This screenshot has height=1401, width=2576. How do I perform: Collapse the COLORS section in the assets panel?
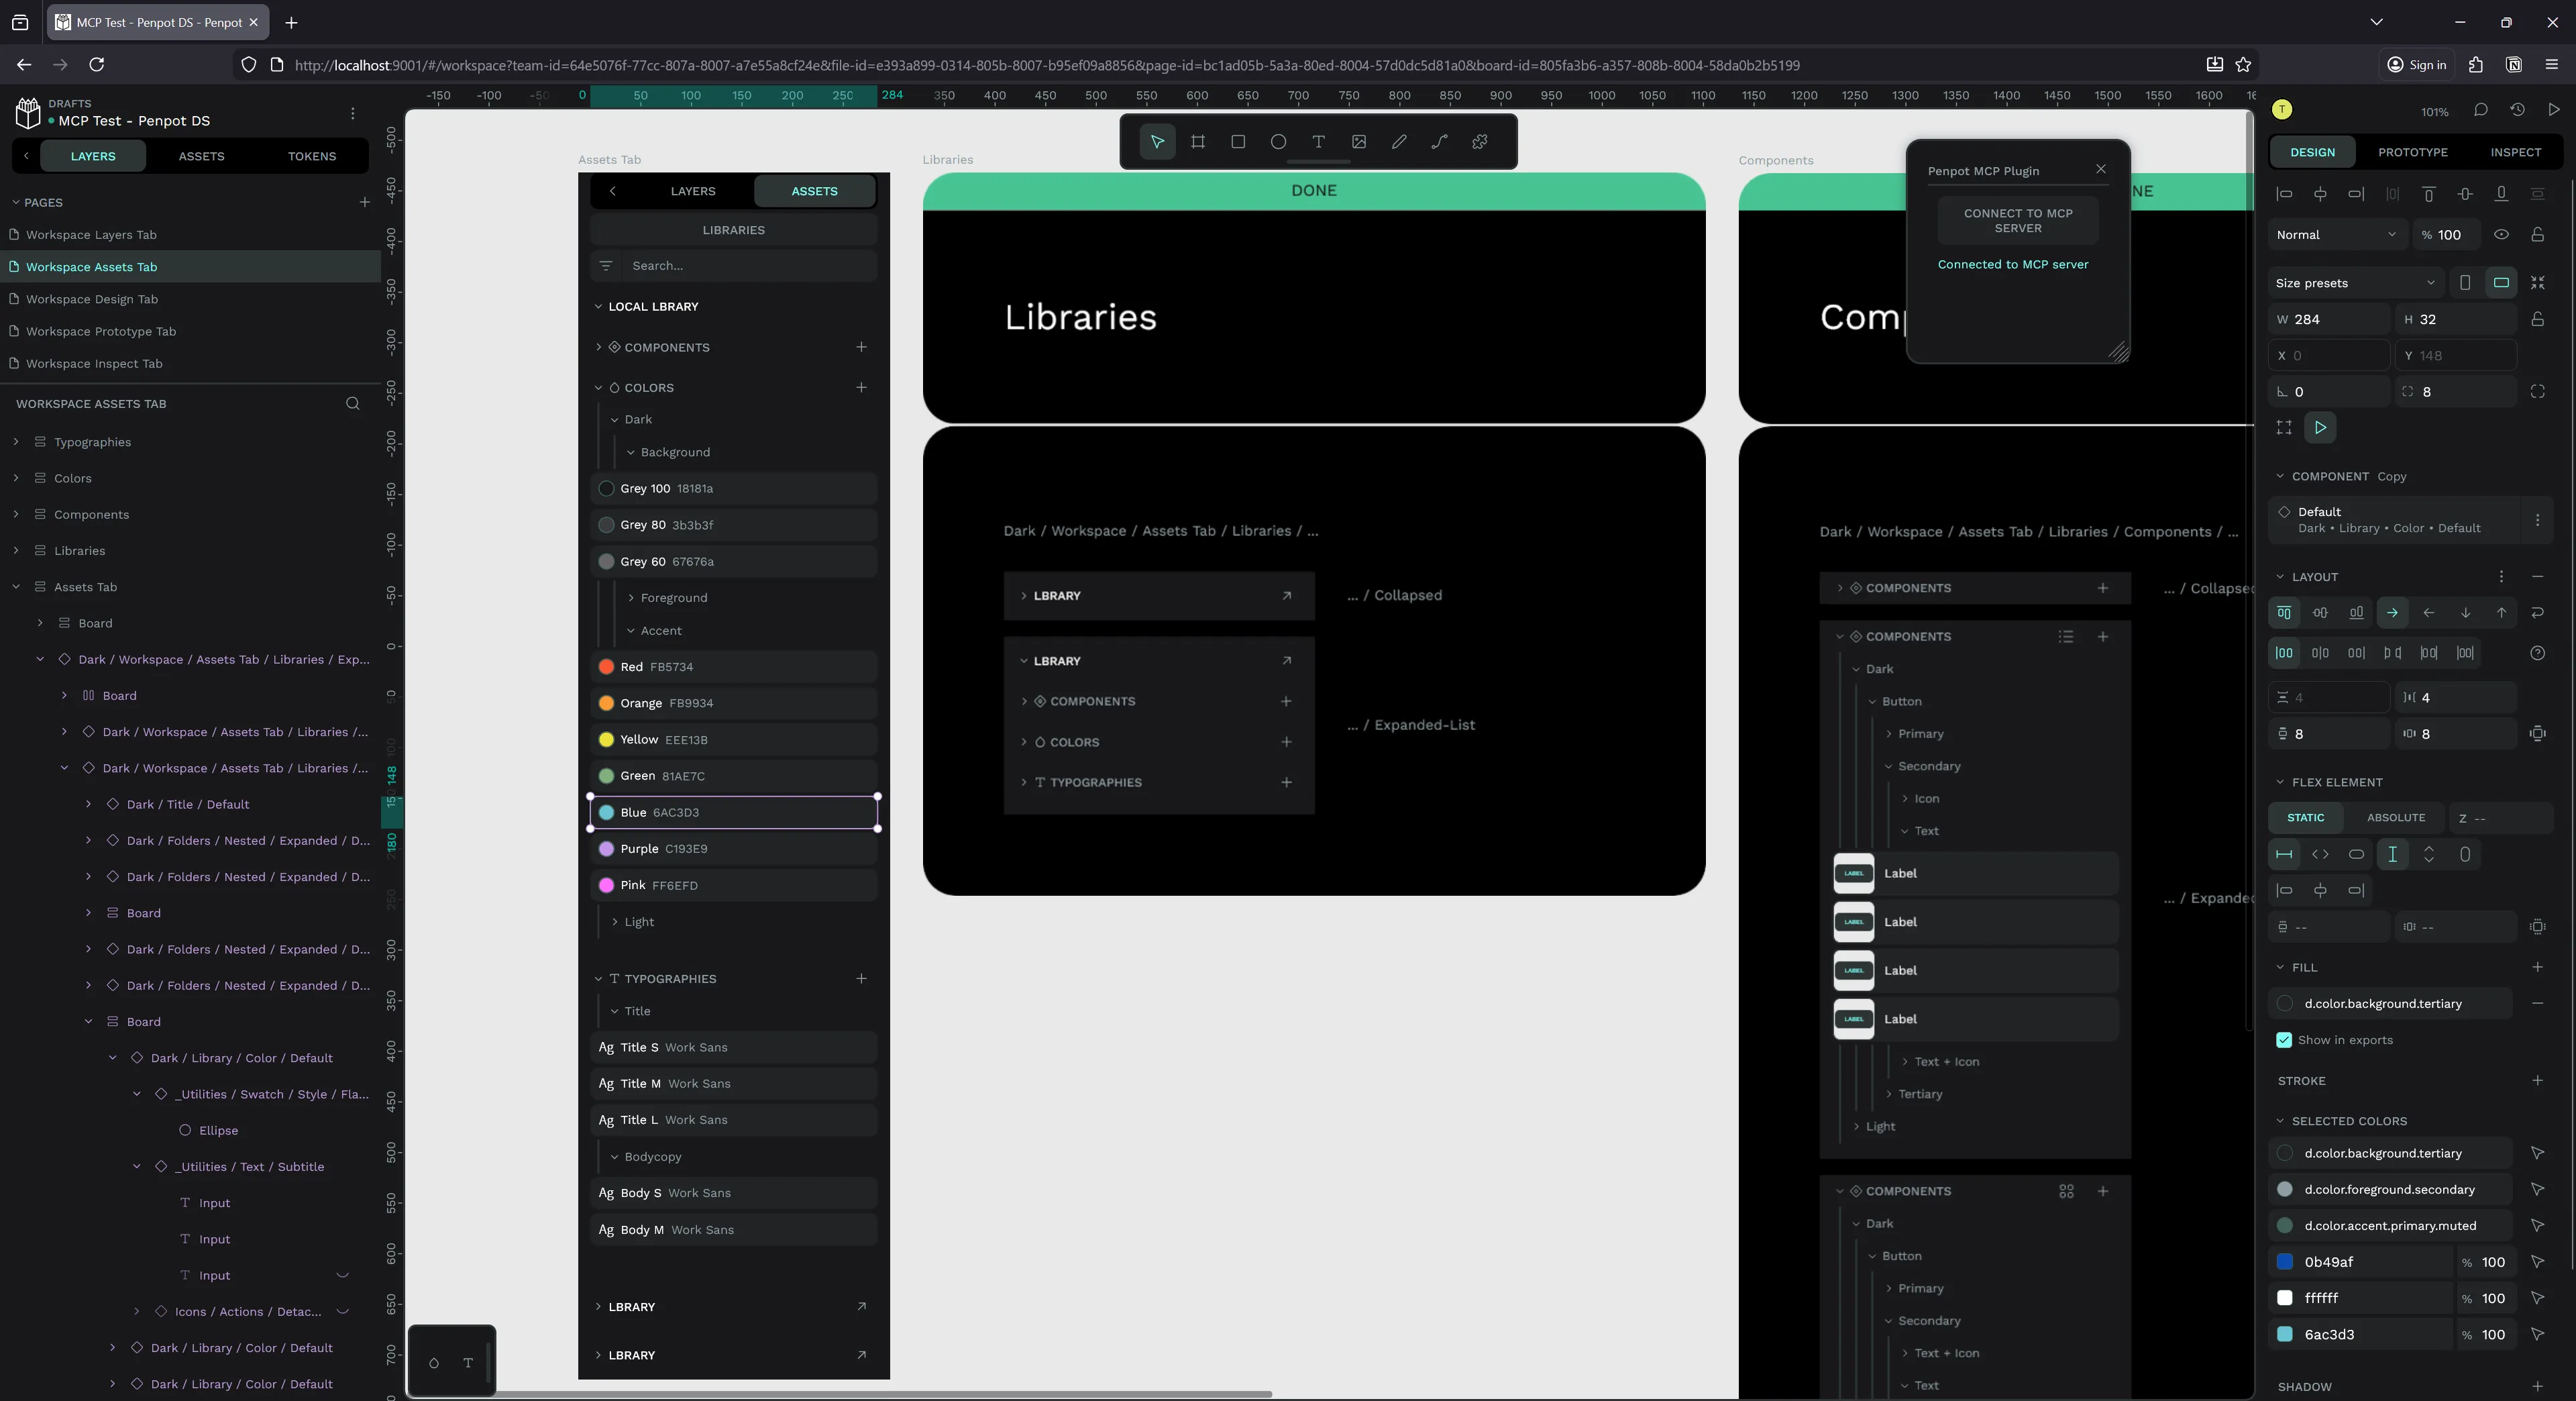click(599, 387)
